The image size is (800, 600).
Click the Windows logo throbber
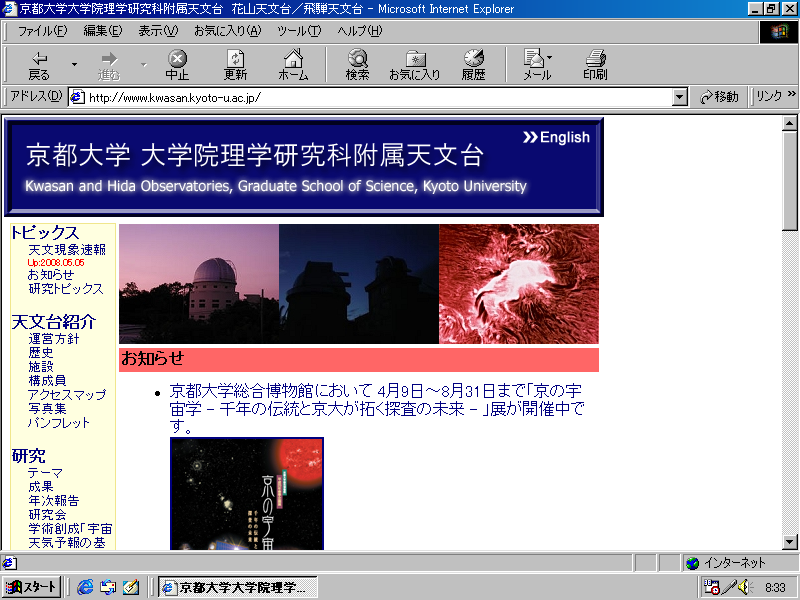(x=779, y=32)
